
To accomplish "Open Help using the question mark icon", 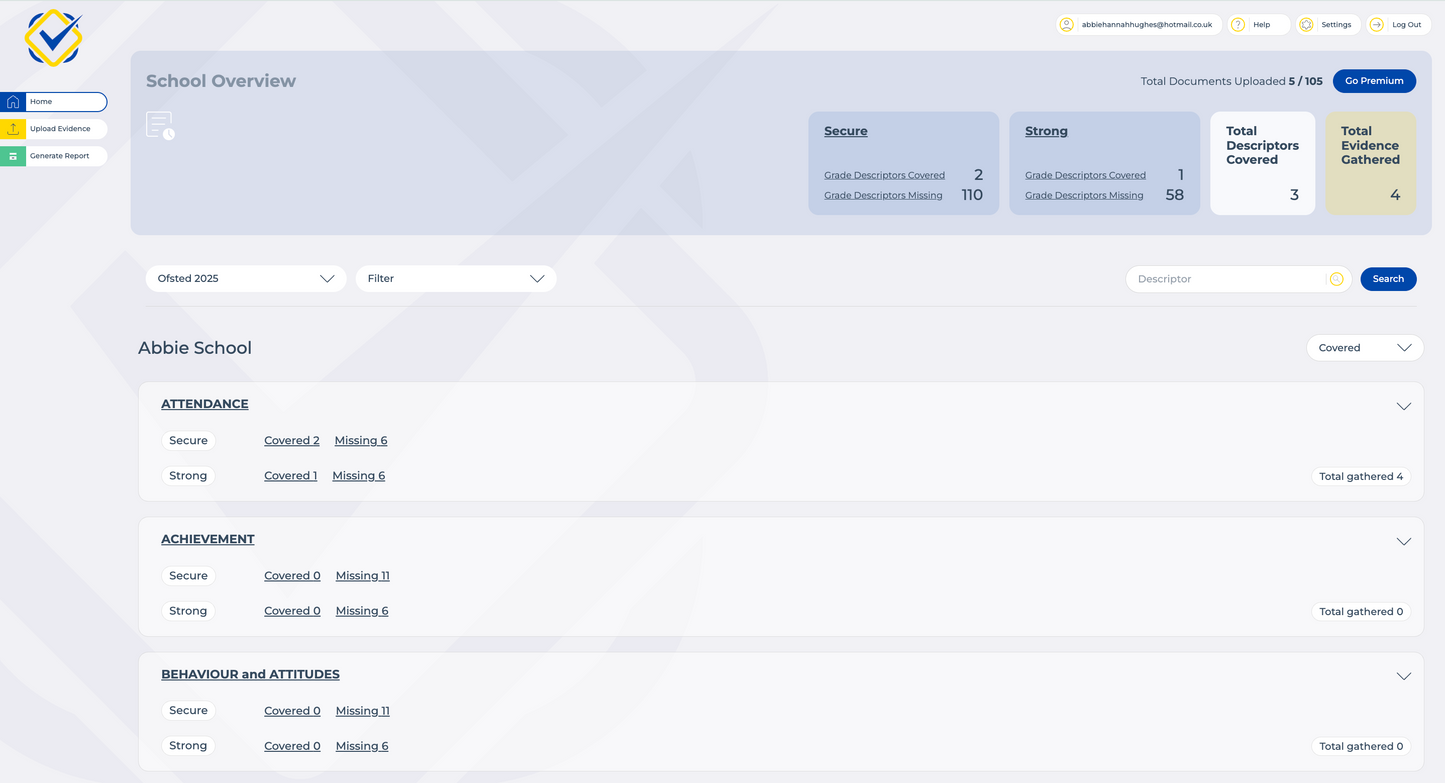I will click(x=1238, y=24).
